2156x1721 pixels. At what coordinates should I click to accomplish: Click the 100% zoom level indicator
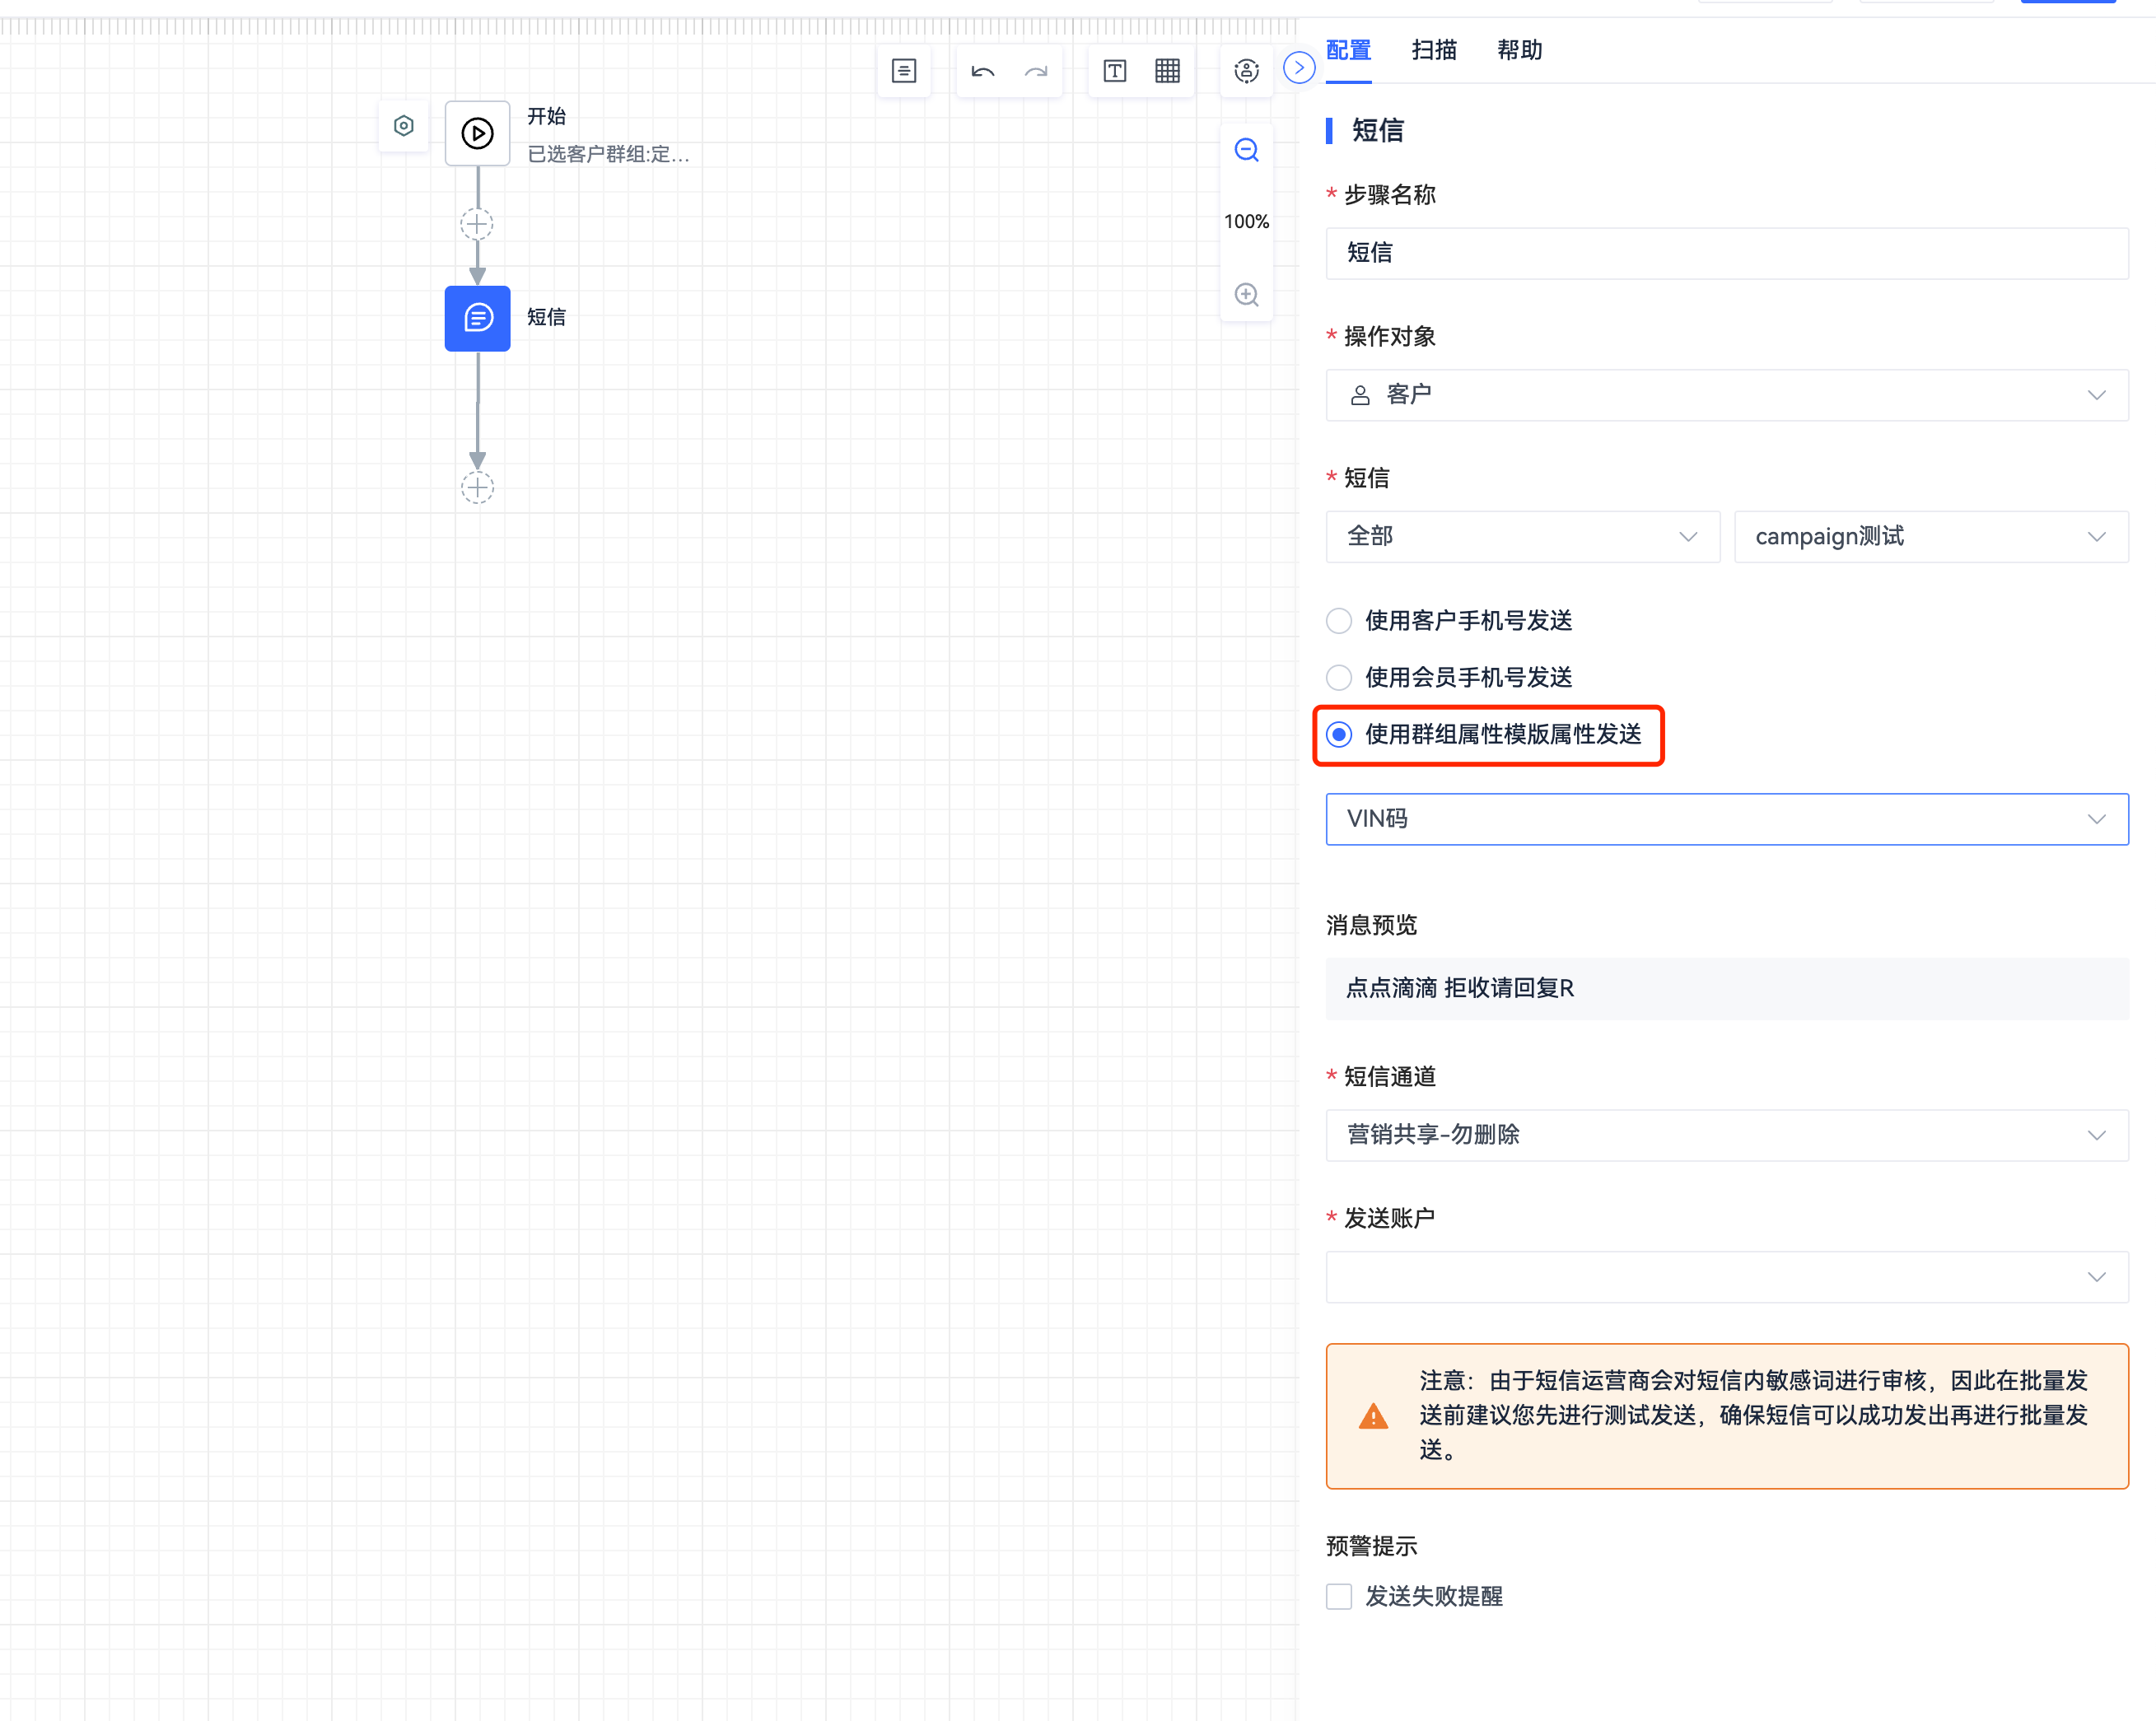click(1246, 222)
